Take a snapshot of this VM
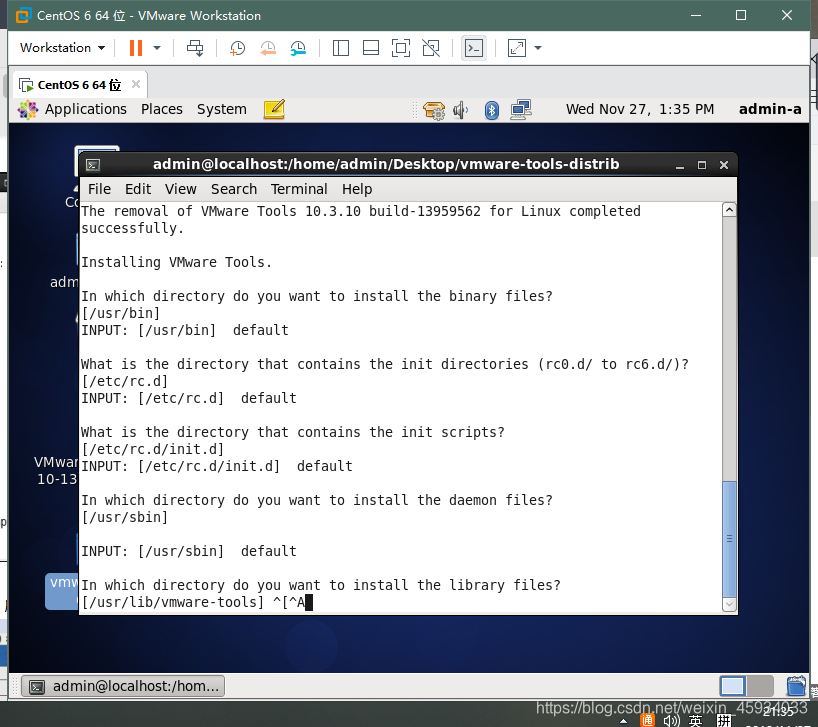 pos(237,48)
